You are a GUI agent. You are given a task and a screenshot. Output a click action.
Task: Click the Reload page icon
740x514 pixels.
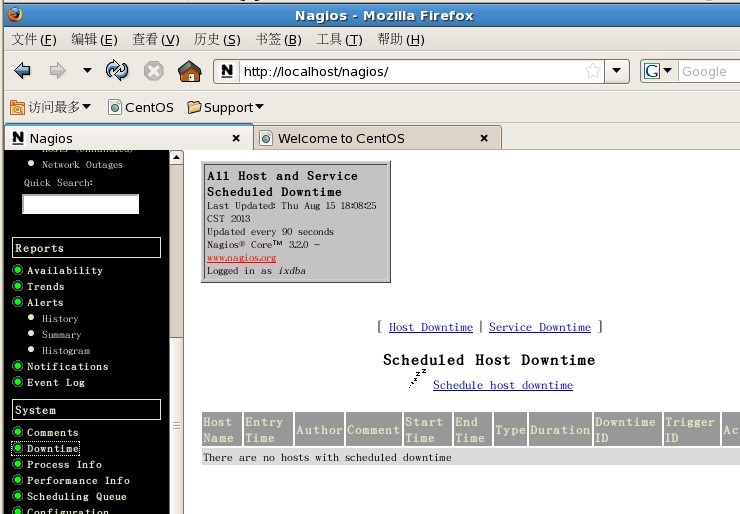pos(117,71)
